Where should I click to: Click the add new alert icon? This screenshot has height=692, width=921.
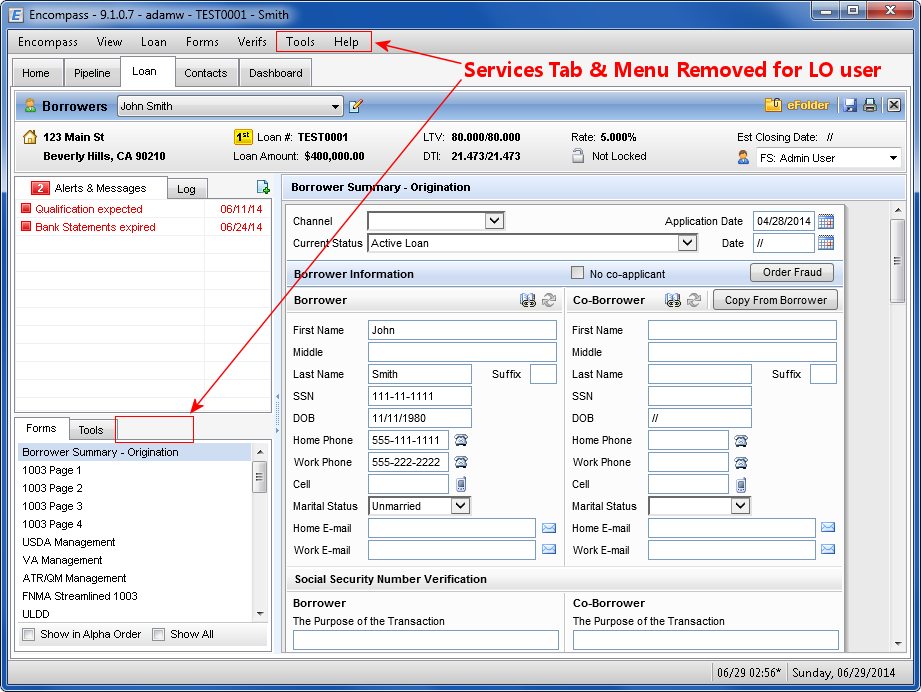pos(263,187)
